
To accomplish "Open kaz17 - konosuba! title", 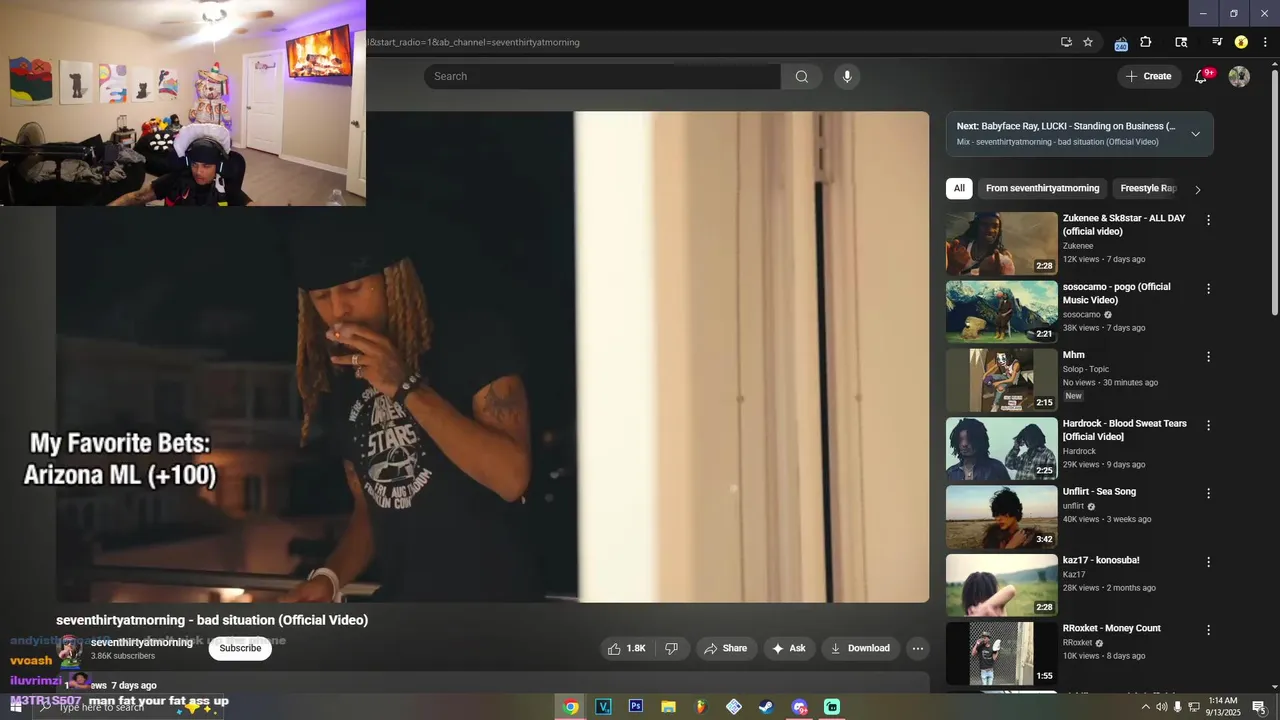I will (1101, 560).
